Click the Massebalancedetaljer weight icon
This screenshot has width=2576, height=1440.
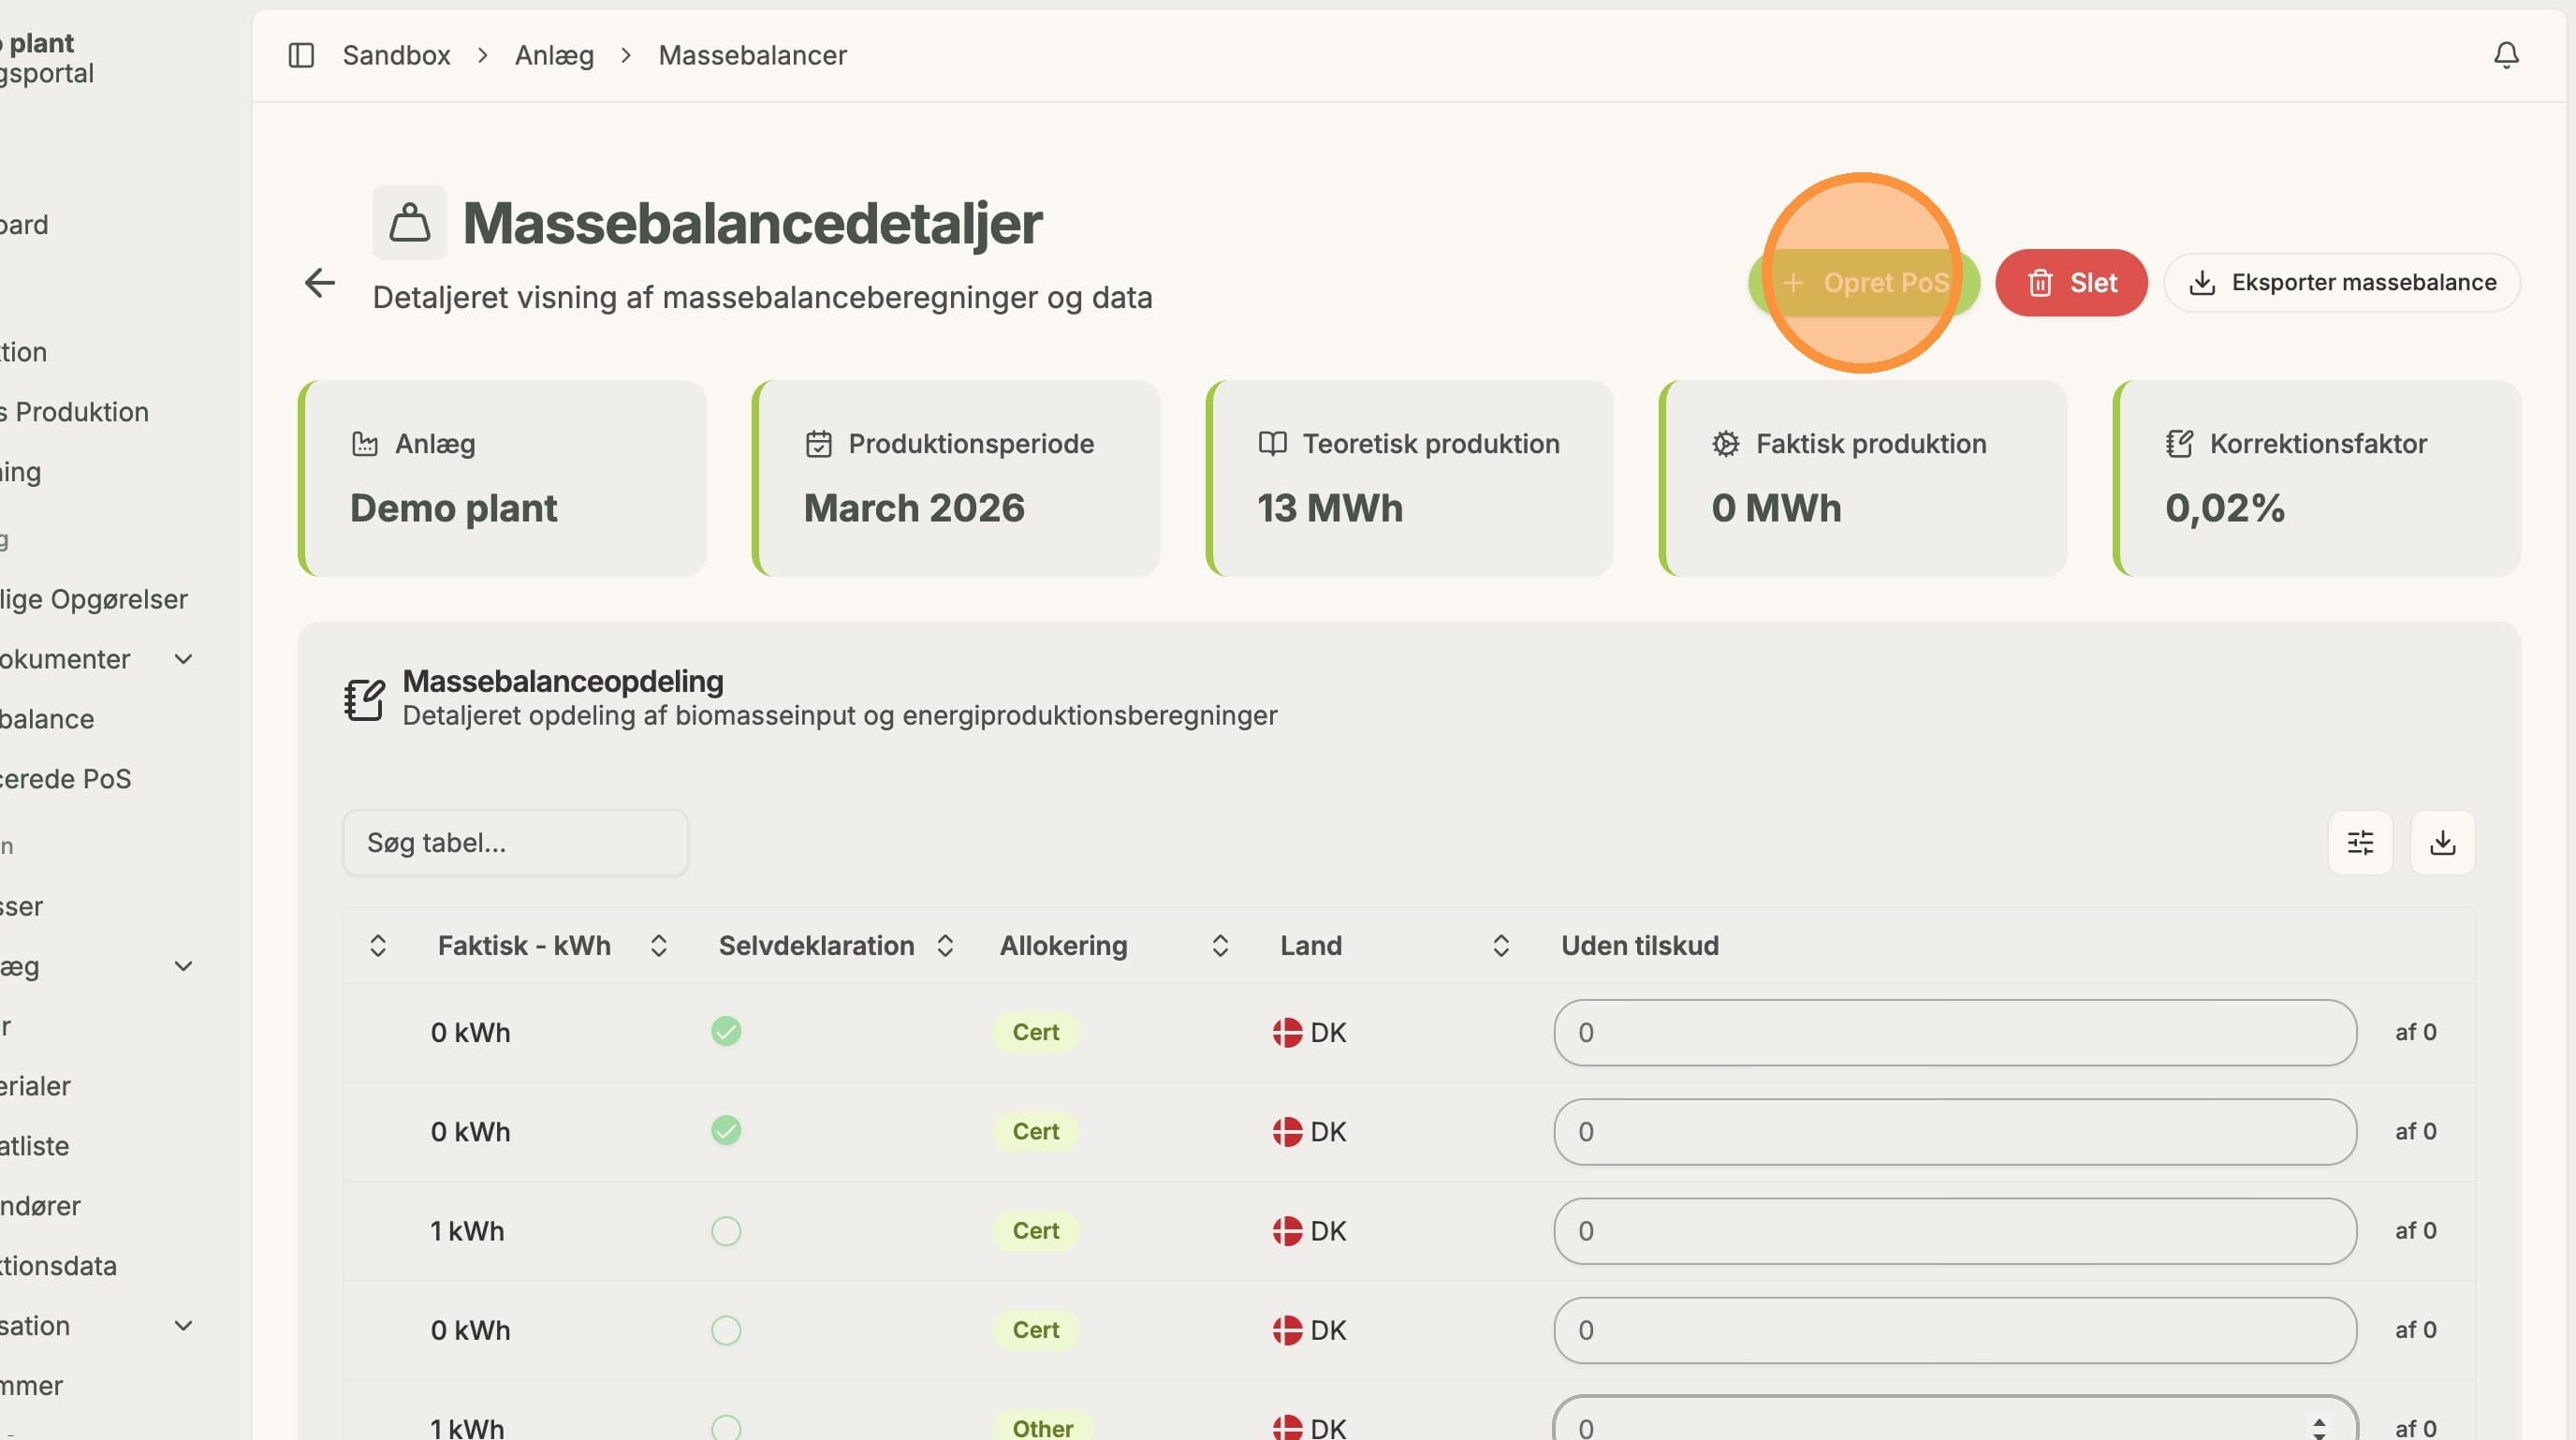click(410, 222)
